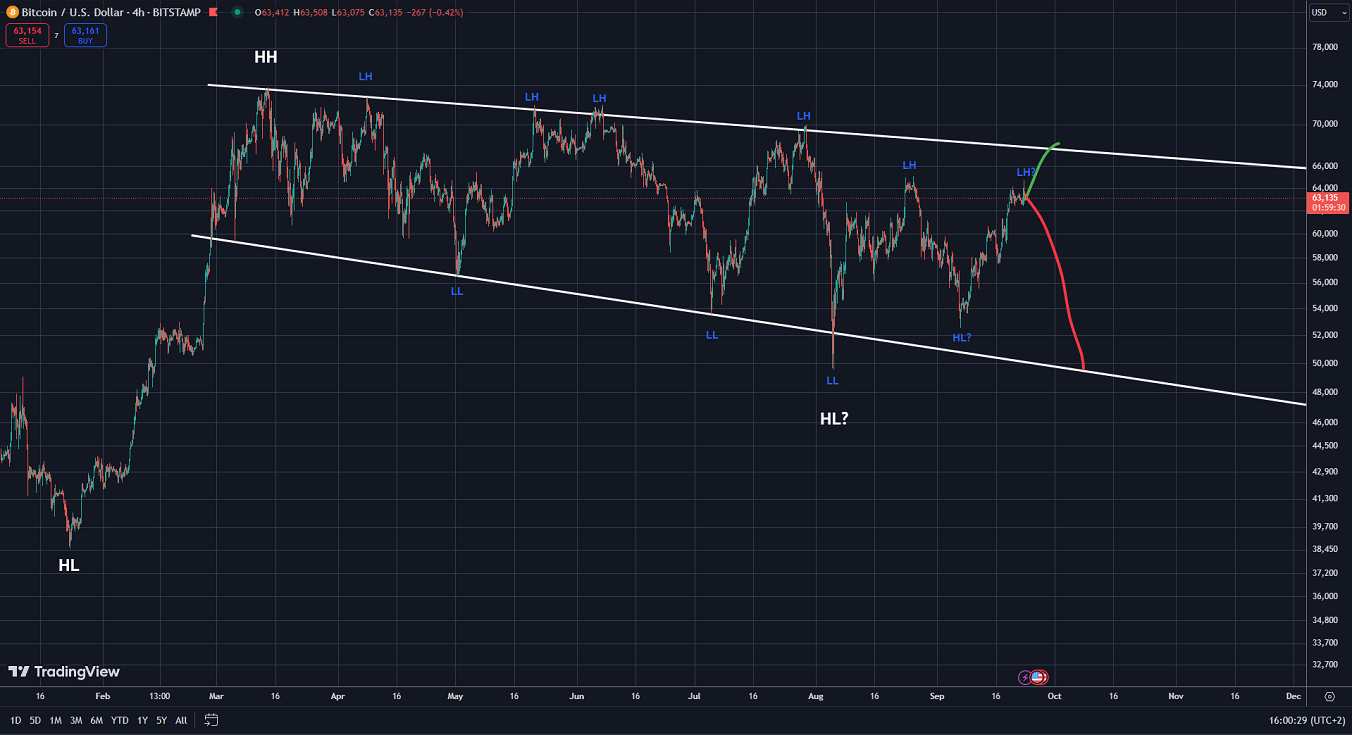Select the 1D time range
The image size is (1352, 735).
(15, 720)
